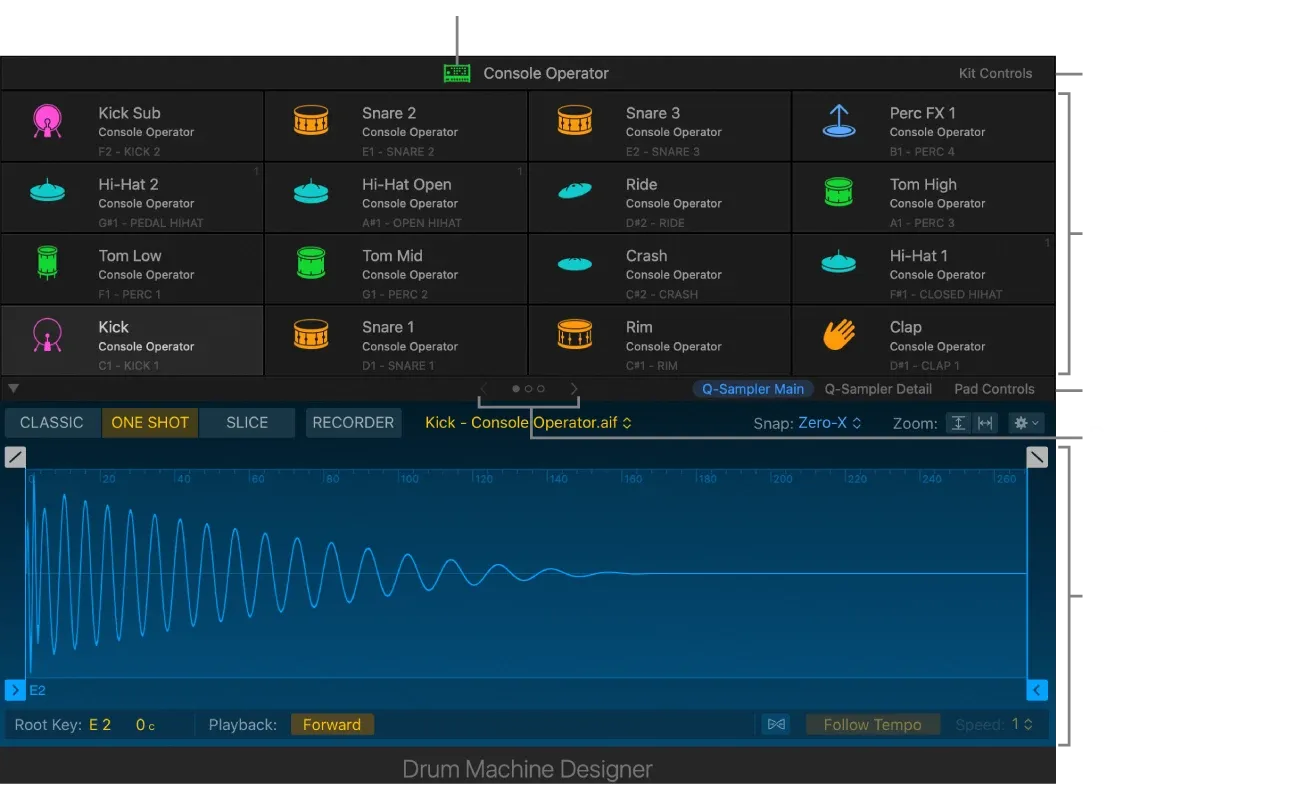This screenshot has width=1306, height=786.
Task: Click the fine tune 0 c field
Action: click(146, 725)
